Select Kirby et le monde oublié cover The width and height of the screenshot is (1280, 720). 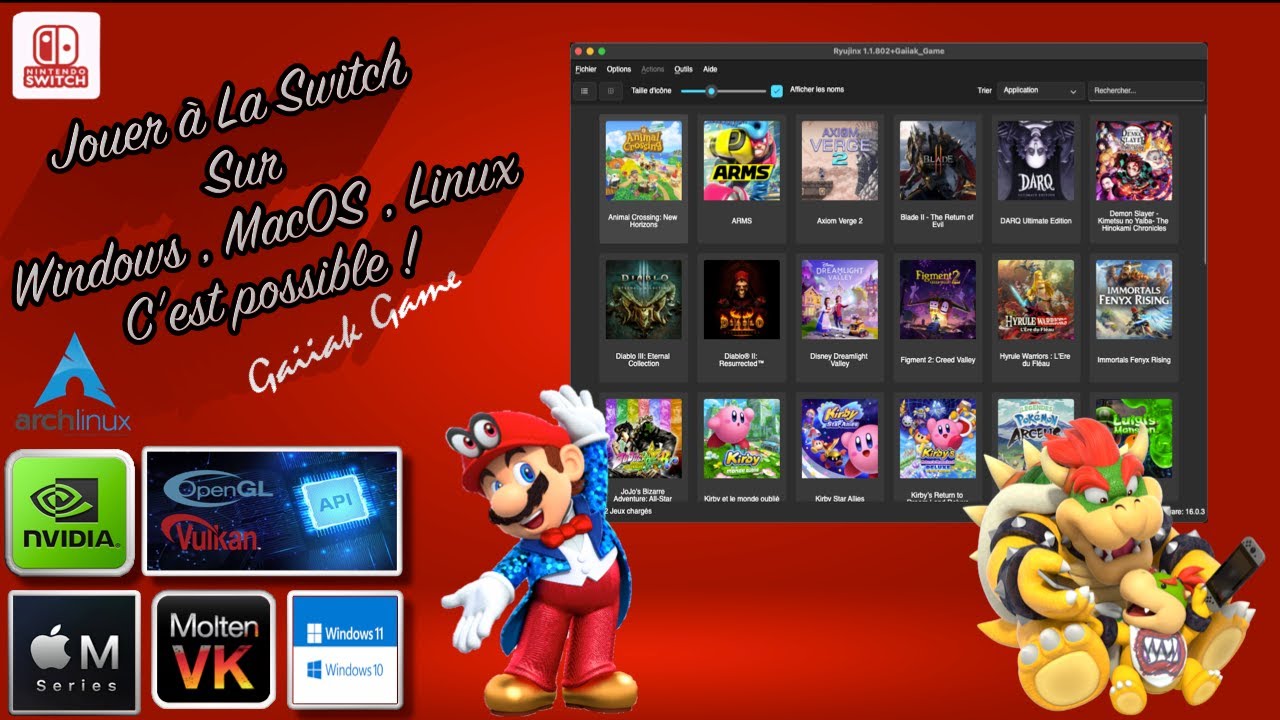coord(741,438)
